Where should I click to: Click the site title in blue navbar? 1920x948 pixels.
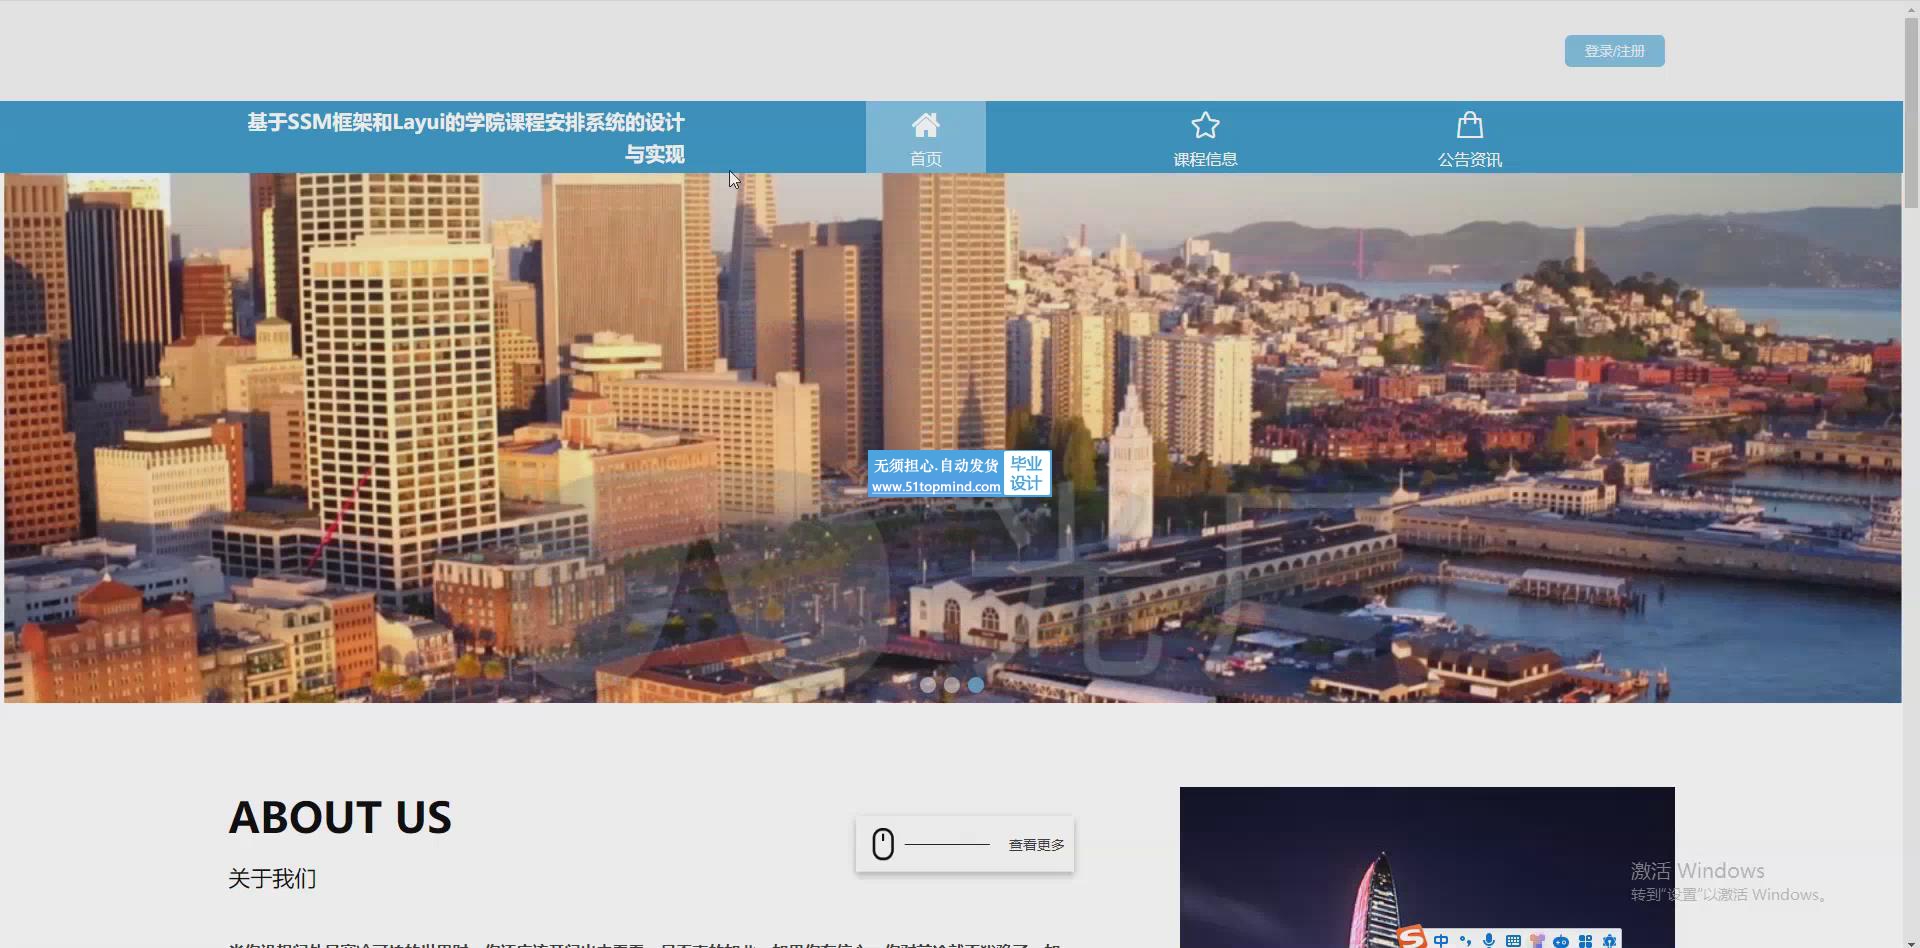click(466, 137)
